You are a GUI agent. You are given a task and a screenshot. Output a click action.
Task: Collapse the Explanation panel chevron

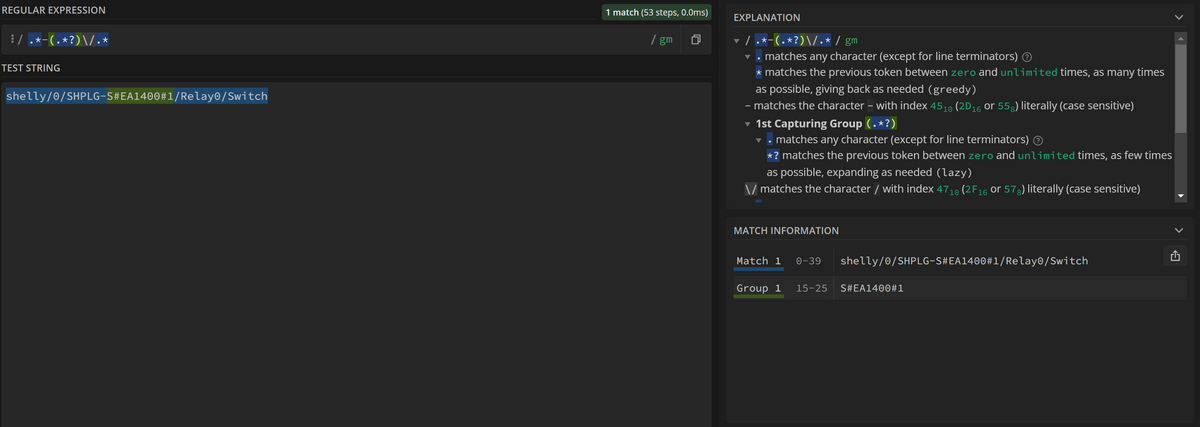click(1179, 17)
